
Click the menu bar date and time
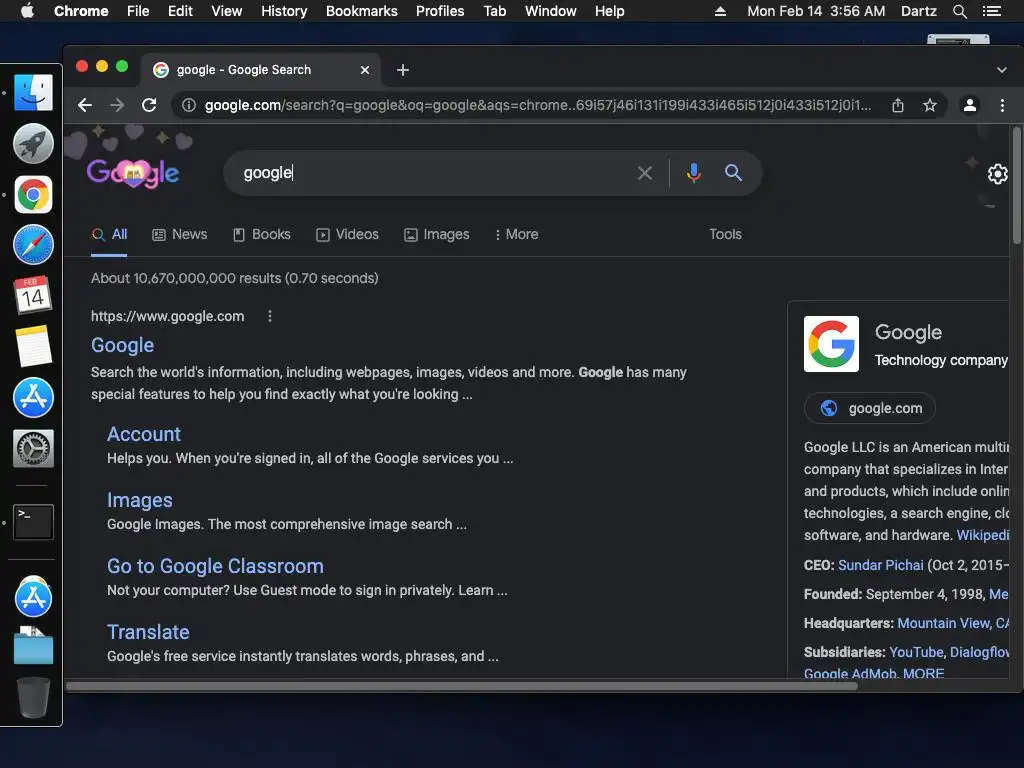[x=816, y=11]
